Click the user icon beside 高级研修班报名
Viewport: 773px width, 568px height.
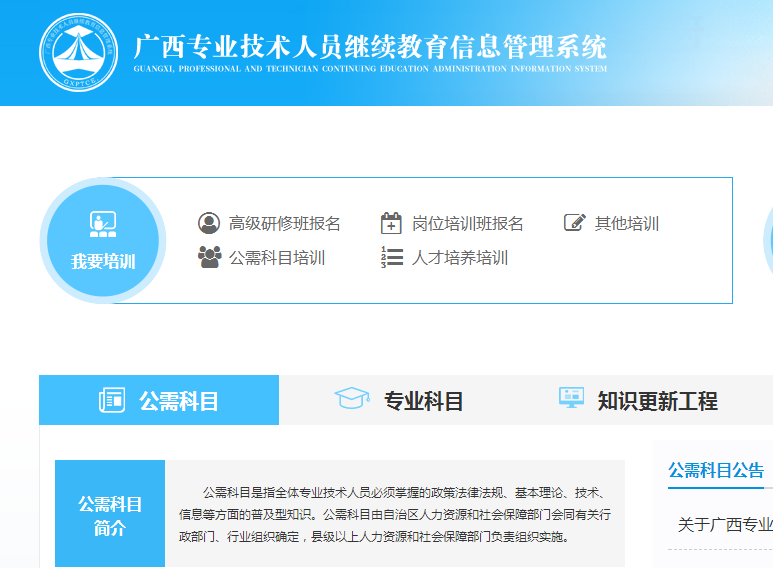(209, 223)
